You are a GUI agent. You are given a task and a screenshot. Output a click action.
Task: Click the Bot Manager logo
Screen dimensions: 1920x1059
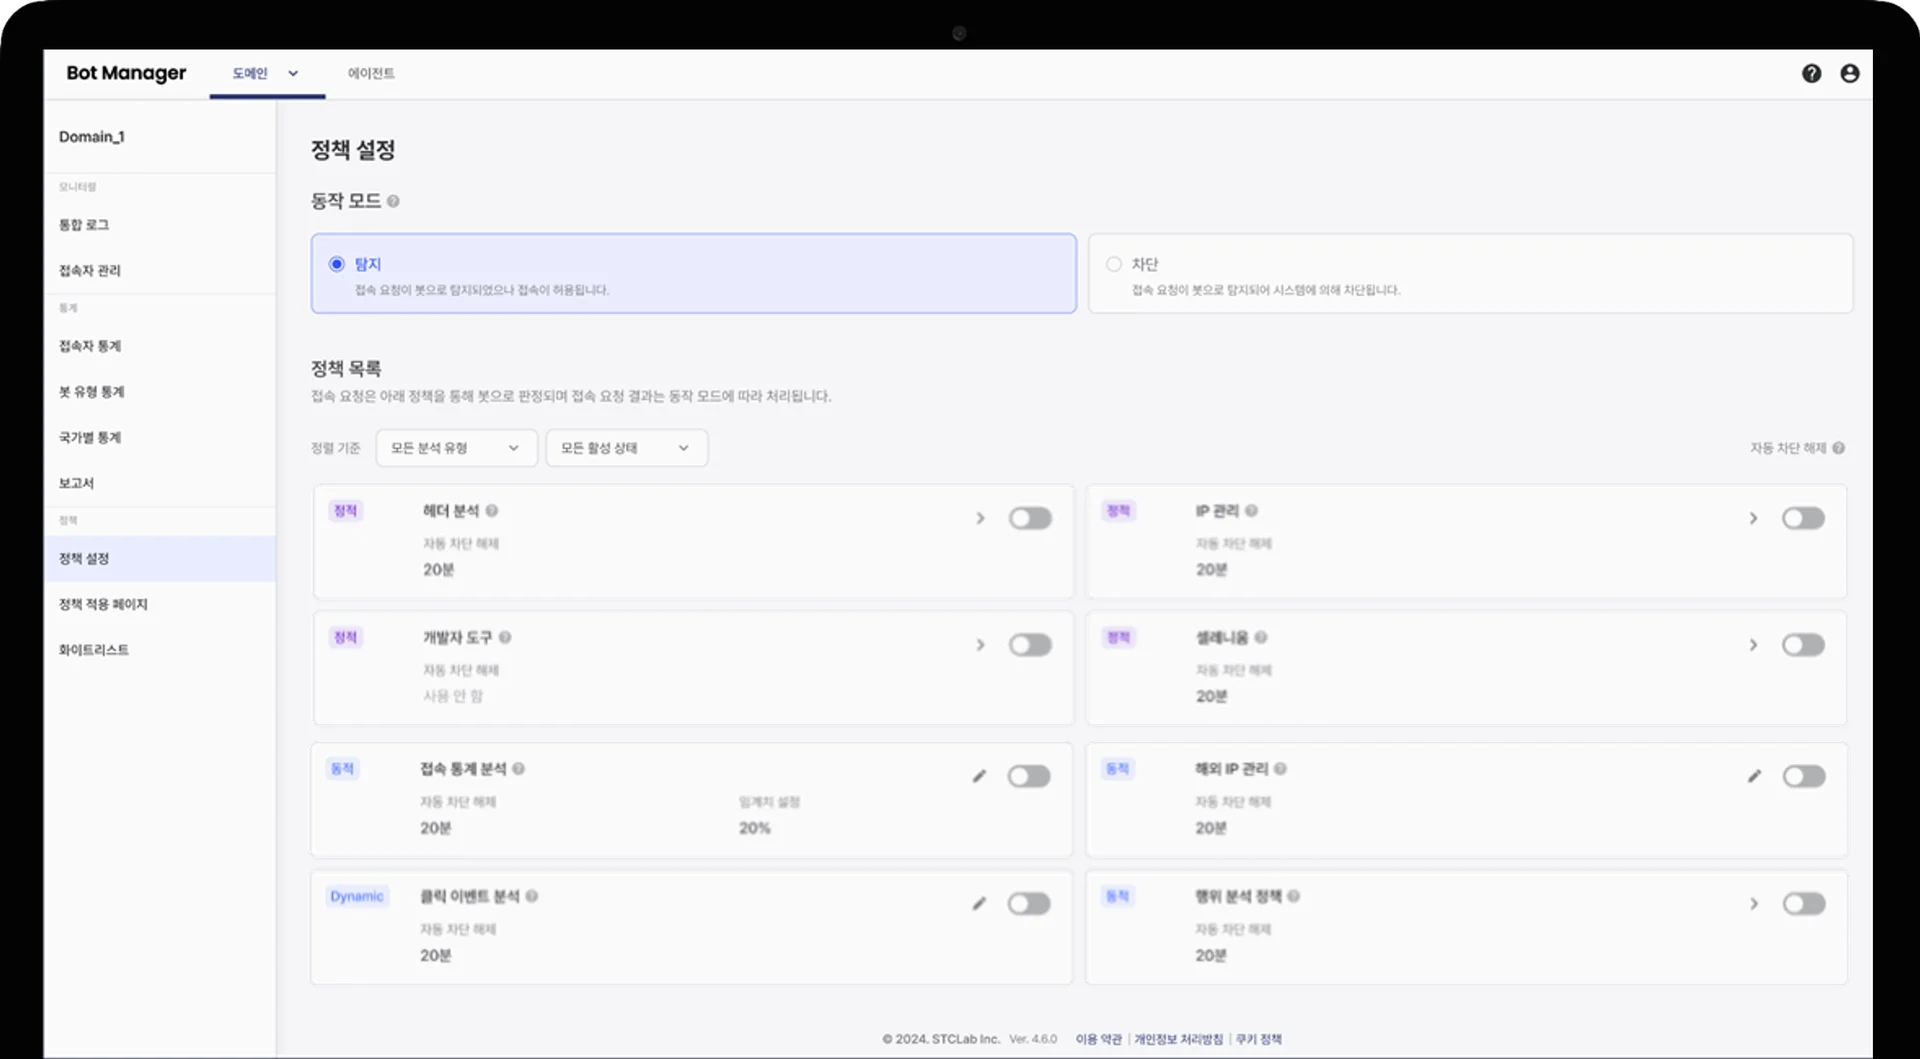point(126,73)
